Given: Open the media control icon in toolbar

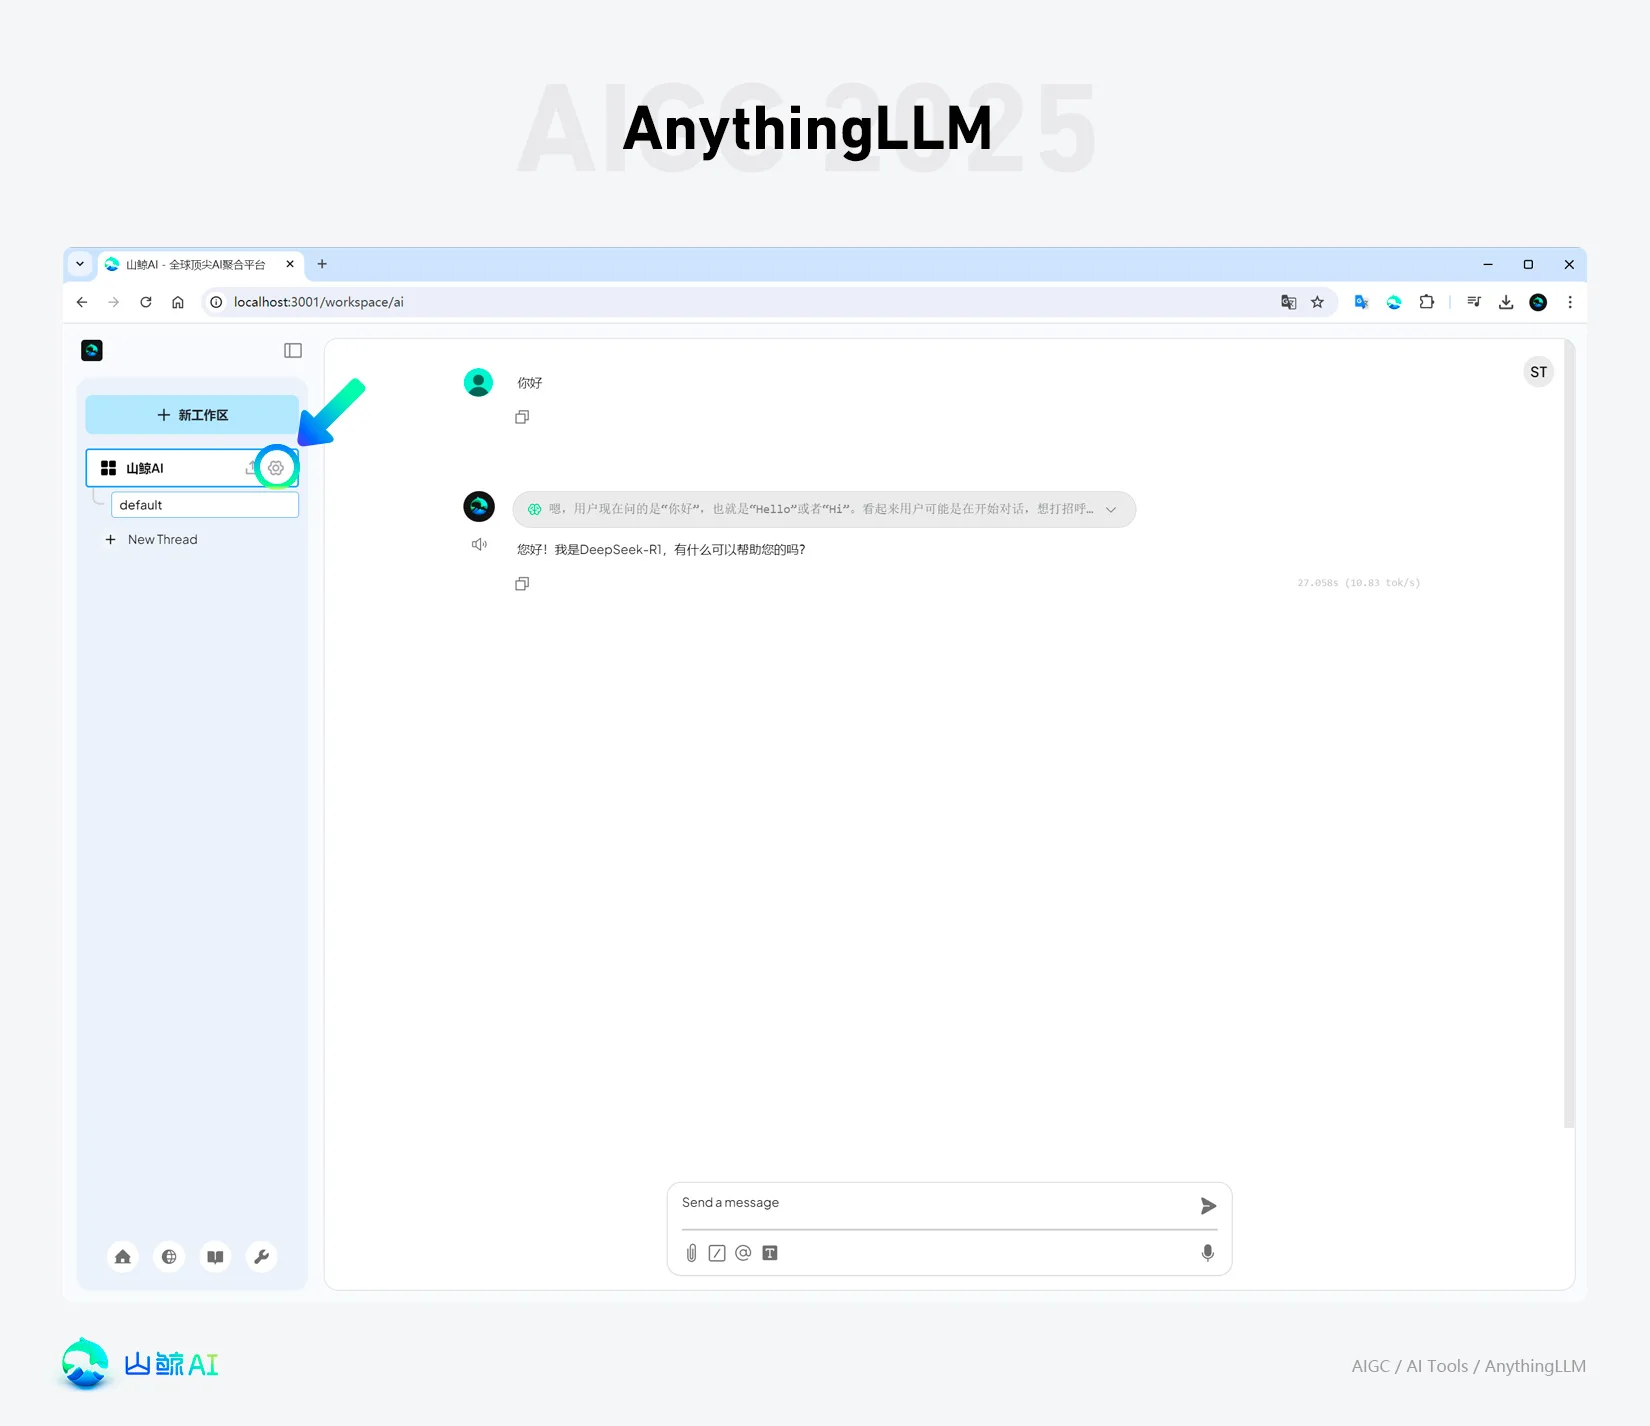Looking at the screenshot, I should click(1474, 302).
